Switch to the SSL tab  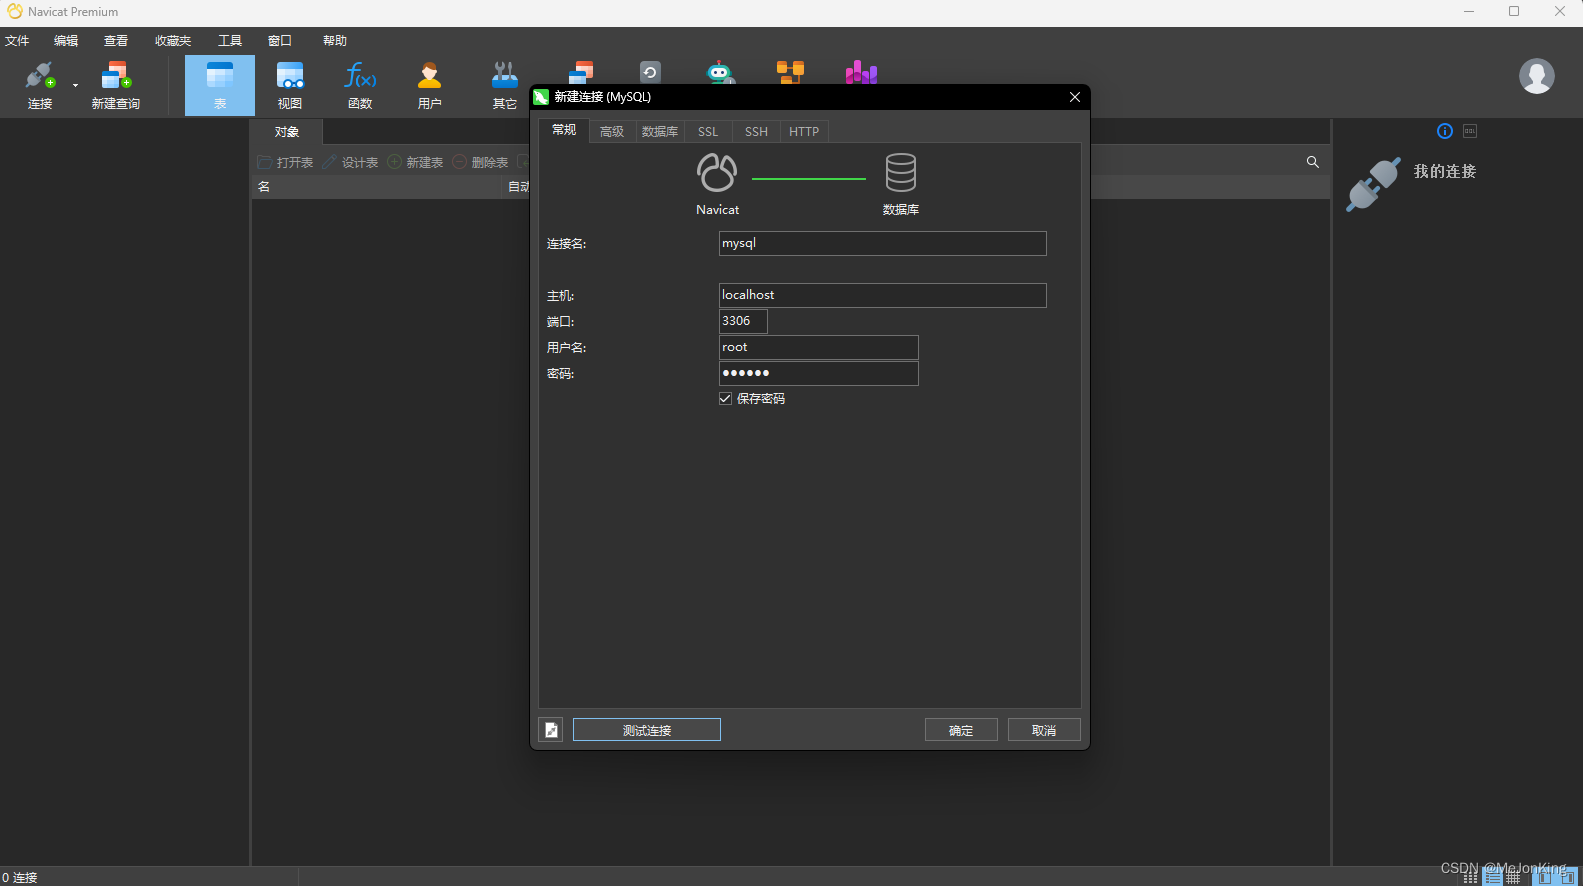tap(708, 132)
